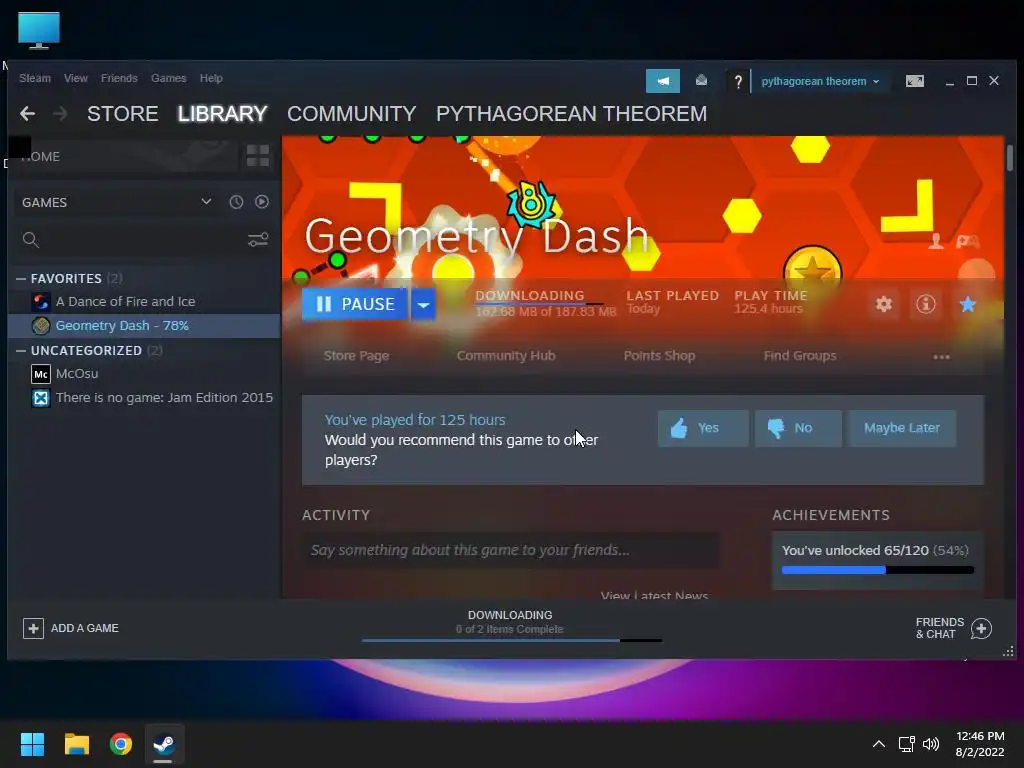Open game info icon
Screen dimensions: 1024x768
pyautogui.click(x=925, y=304)
